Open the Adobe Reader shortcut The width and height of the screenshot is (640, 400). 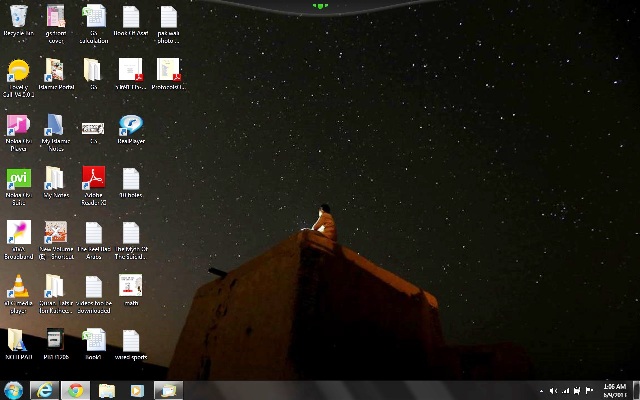93,178
